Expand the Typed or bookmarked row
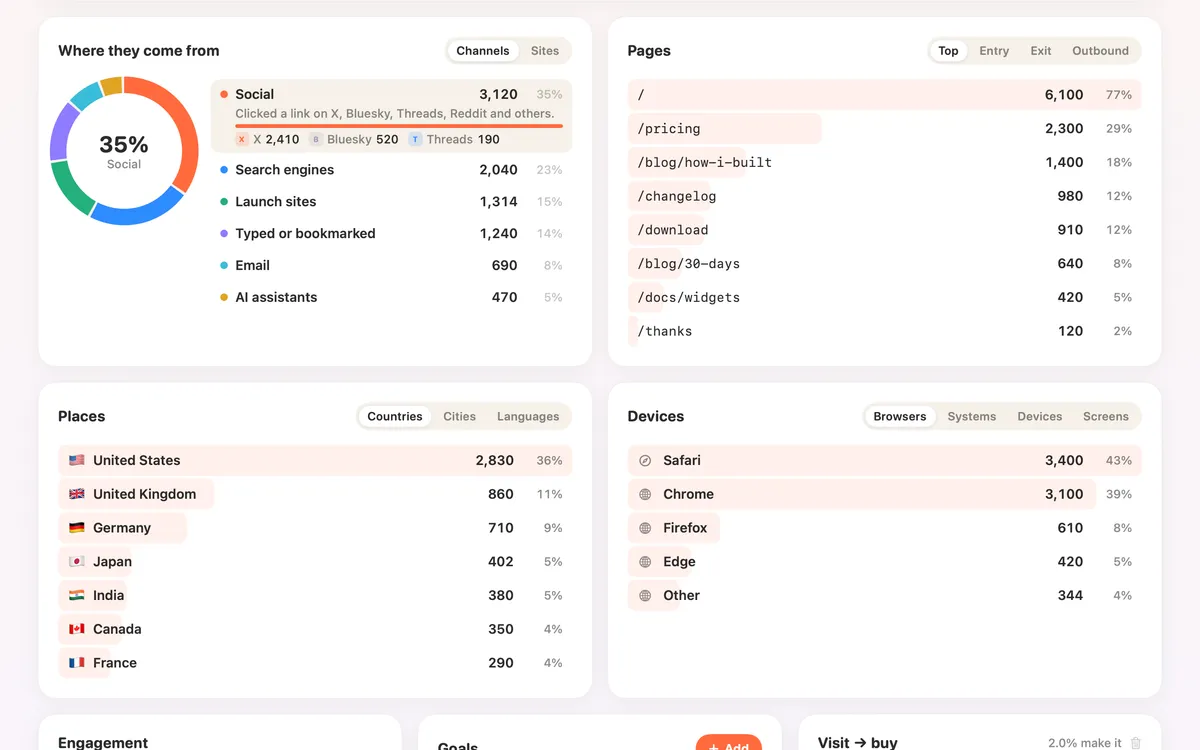The image size is (1200, 750). tap(391, 234)
